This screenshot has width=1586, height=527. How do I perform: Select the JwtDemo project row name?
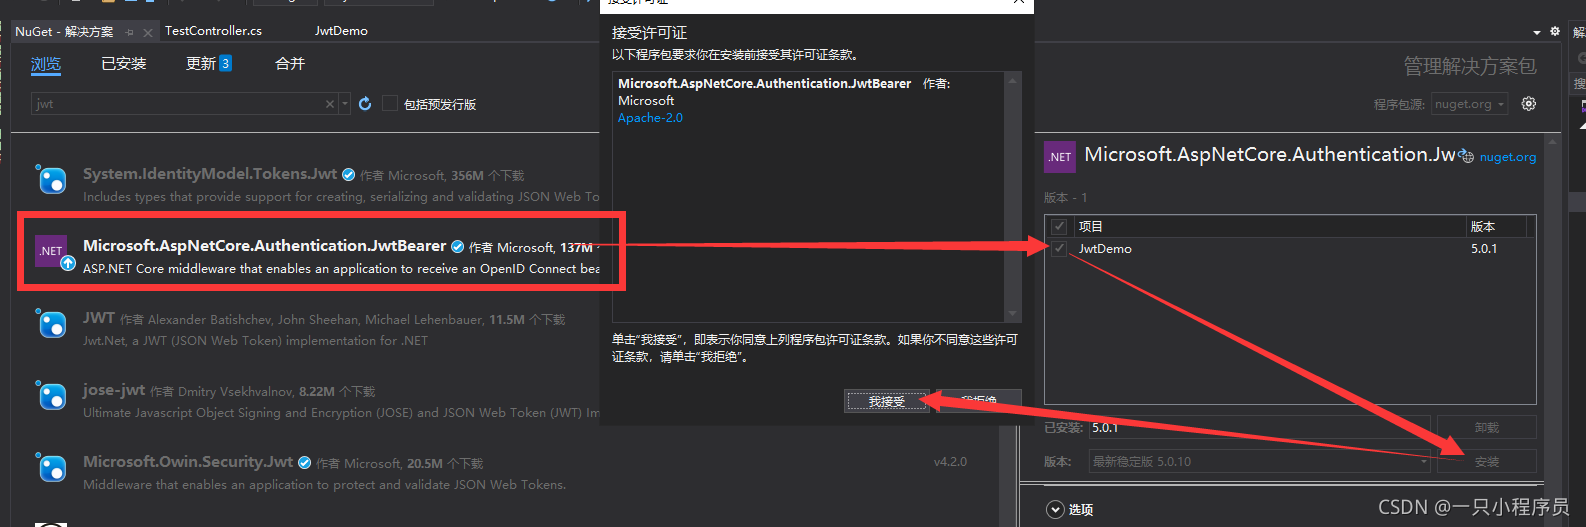click(x=1105, y=249)
